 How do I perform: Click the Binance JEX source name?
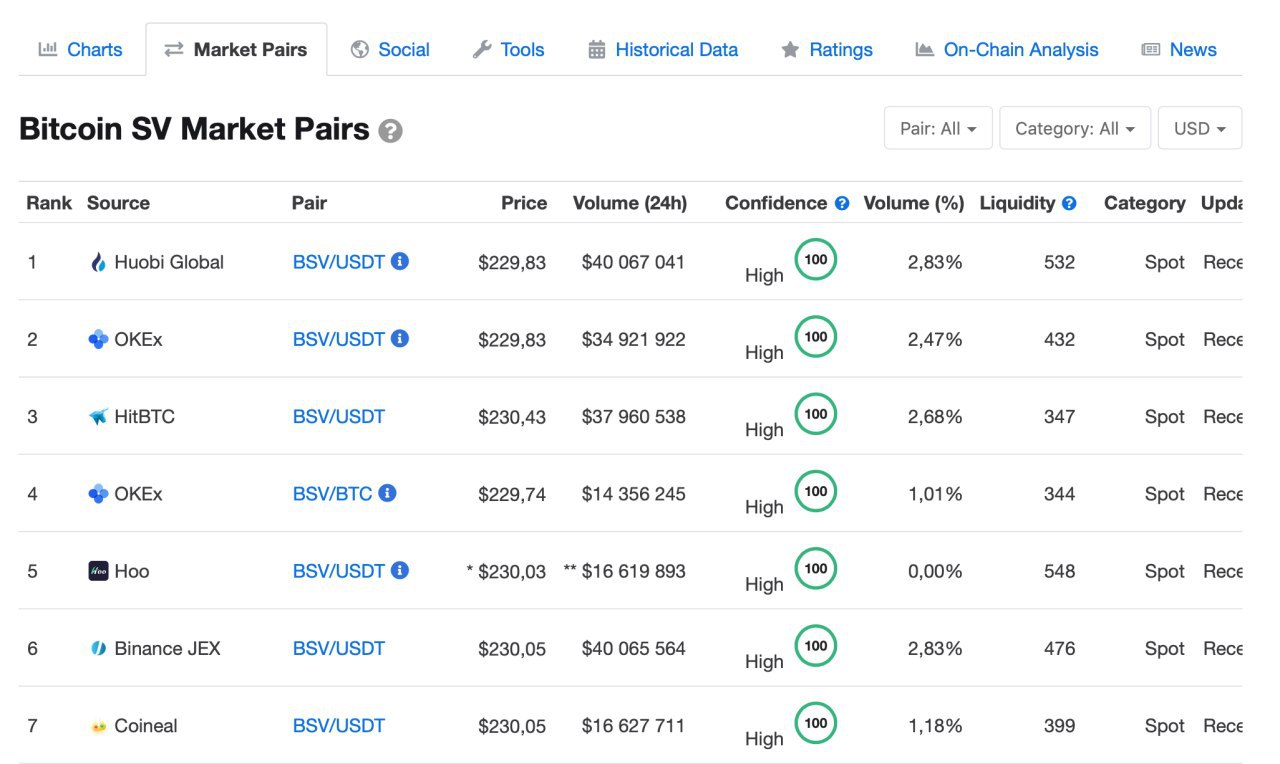(x=168, y=648)
